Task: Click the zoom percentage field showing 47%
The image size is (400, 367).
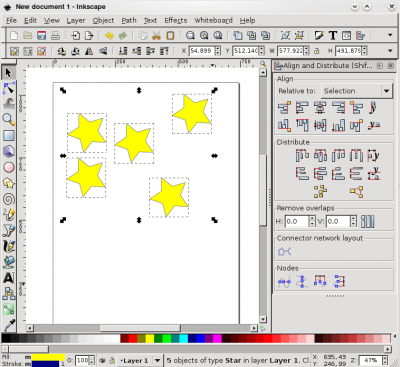Action: [x=370, y=360]
